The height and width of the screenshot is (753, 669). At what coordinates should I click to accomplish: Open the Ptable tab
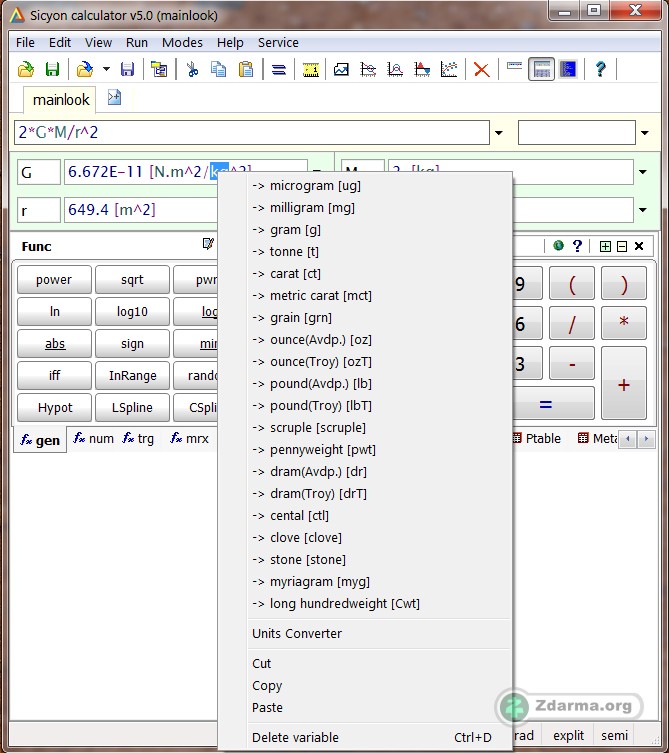[537, 438]
